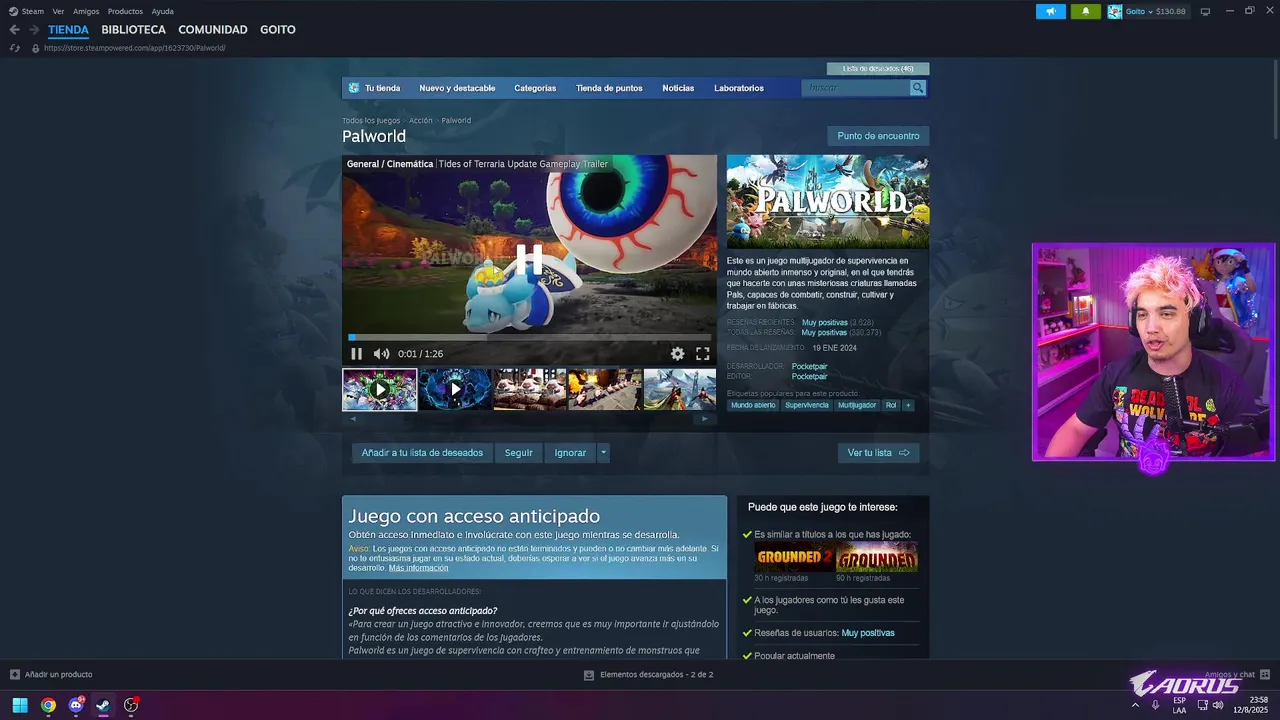The width and height of the screenshot is (1280, 720).
Task: Open Elementos descargados downloads
Action: click(648, 675)
